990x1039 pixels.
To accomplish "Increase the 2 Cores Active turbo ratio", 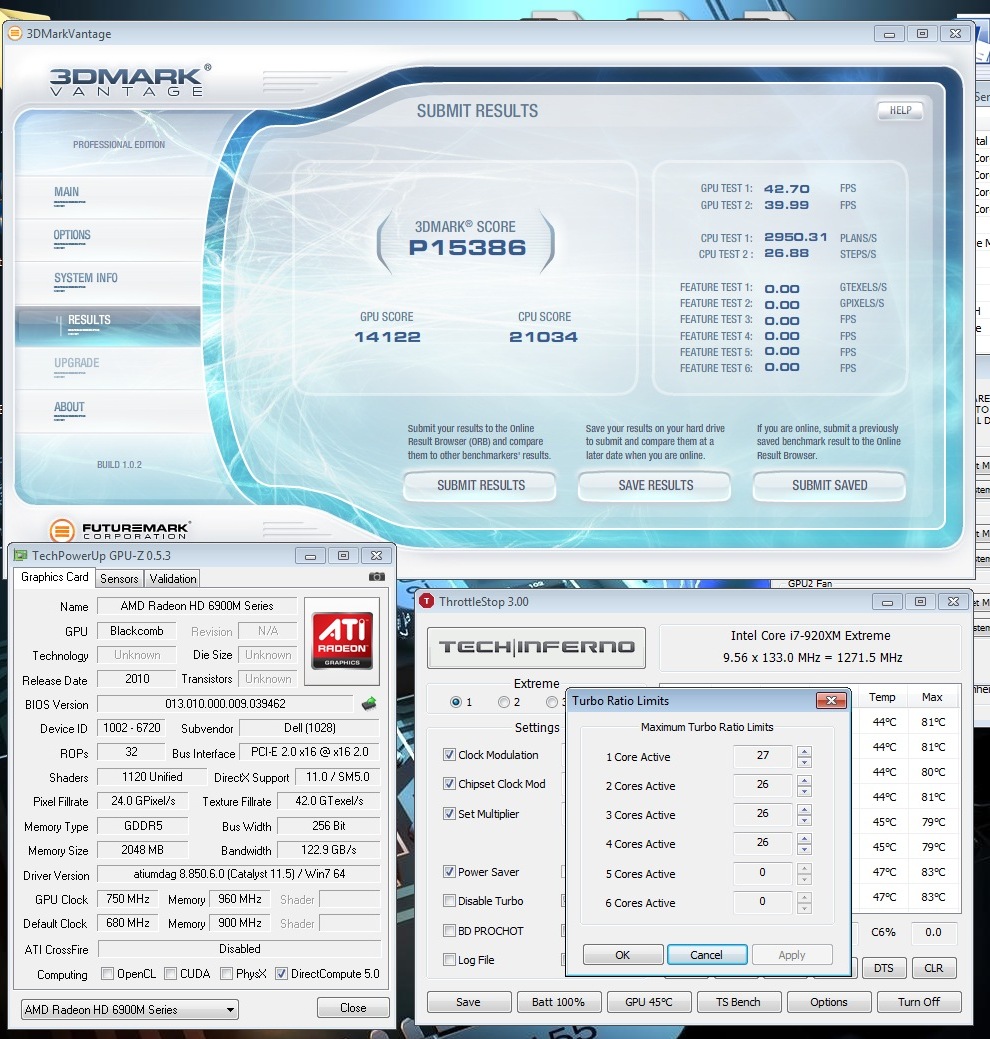I will click(x=804, y=781).
